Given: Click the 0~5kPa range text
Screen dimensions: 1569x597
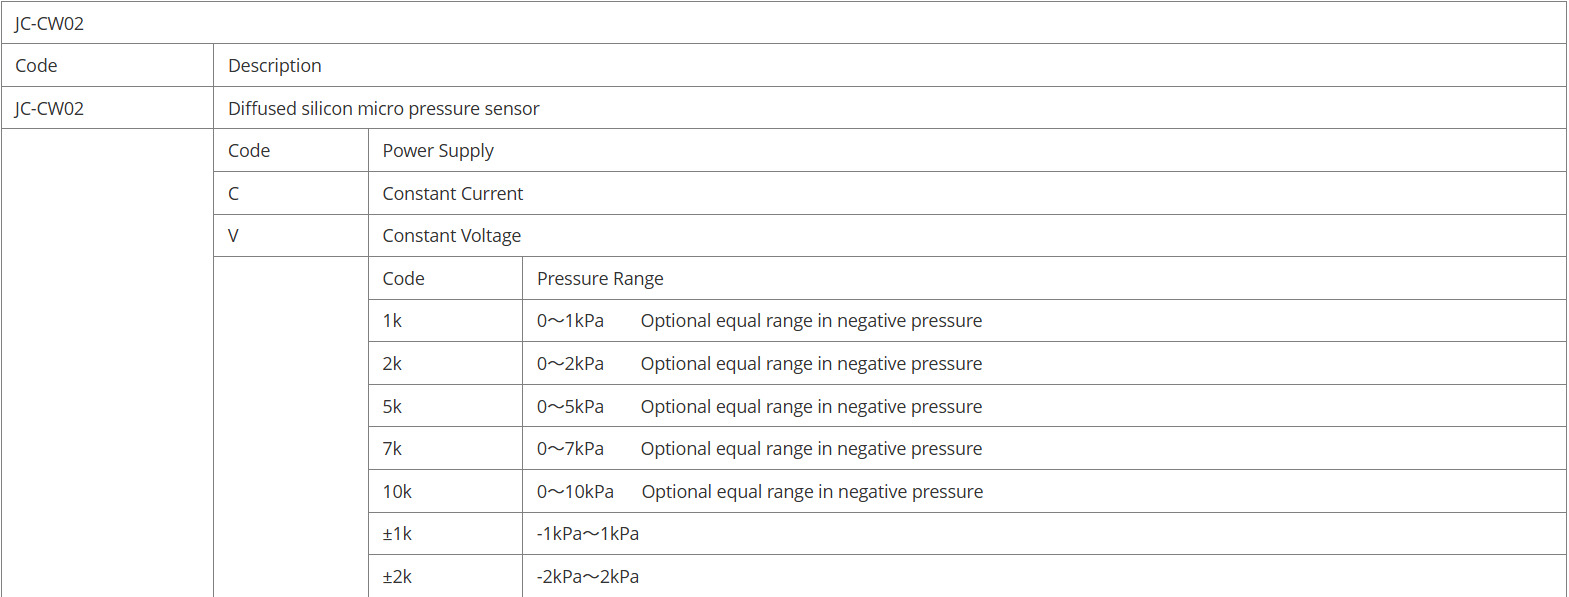Looking at the screenshot, I should (x=570, y=407).
